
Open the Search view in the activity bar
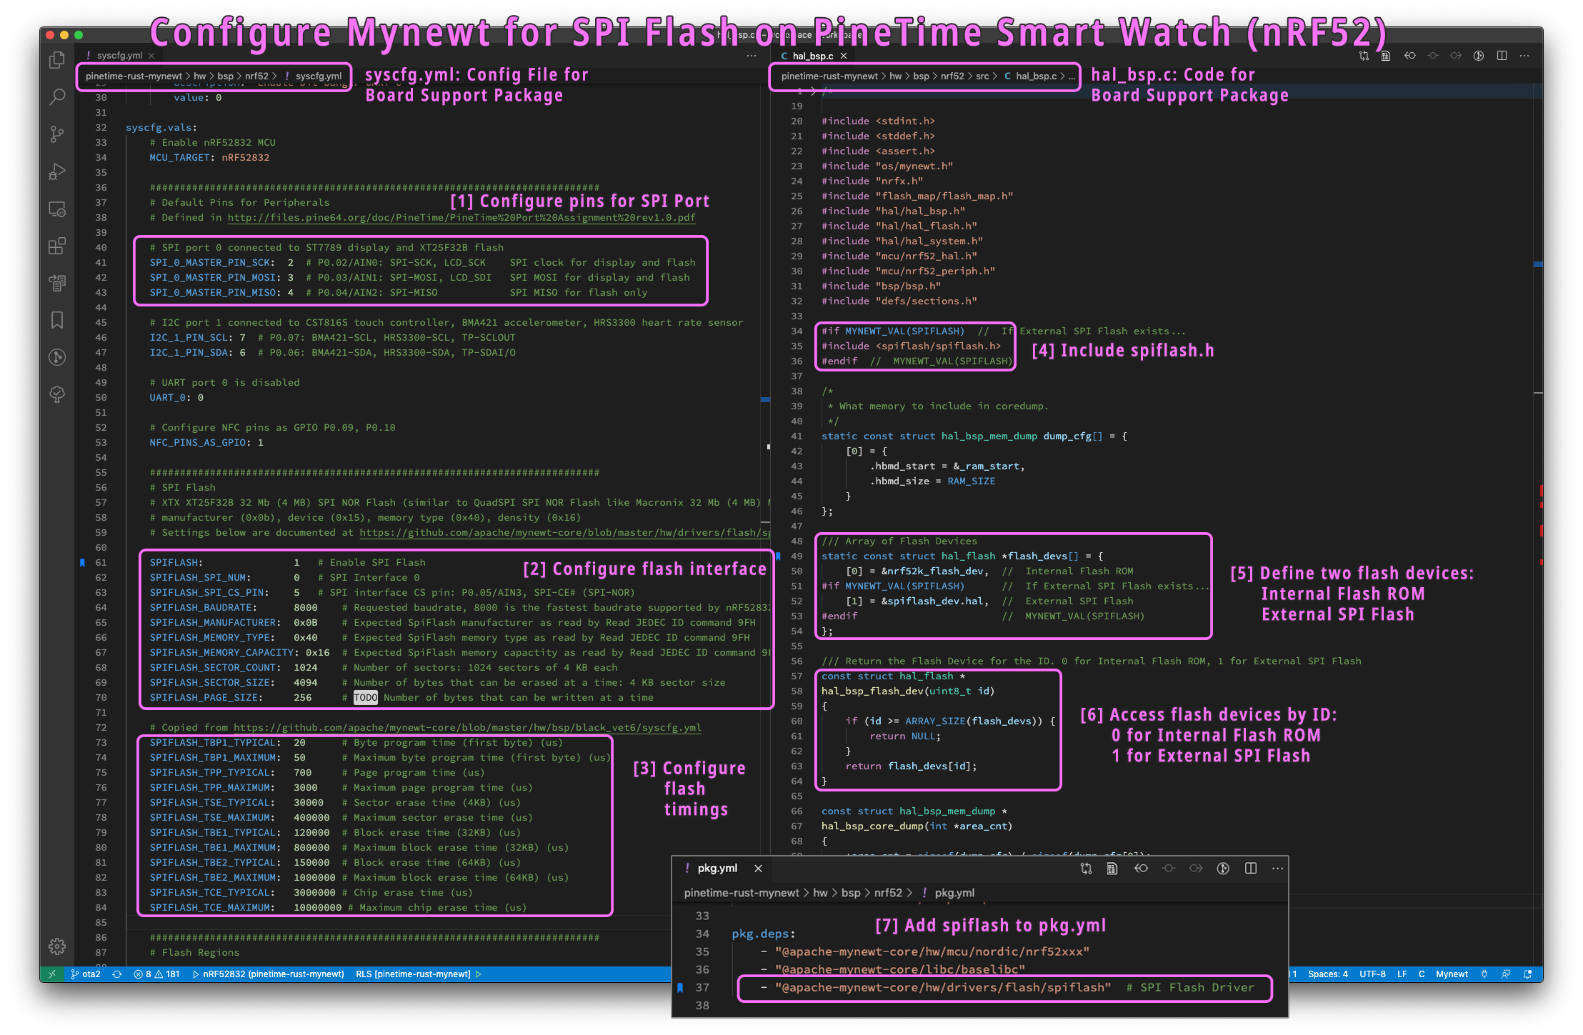point(57,97)
